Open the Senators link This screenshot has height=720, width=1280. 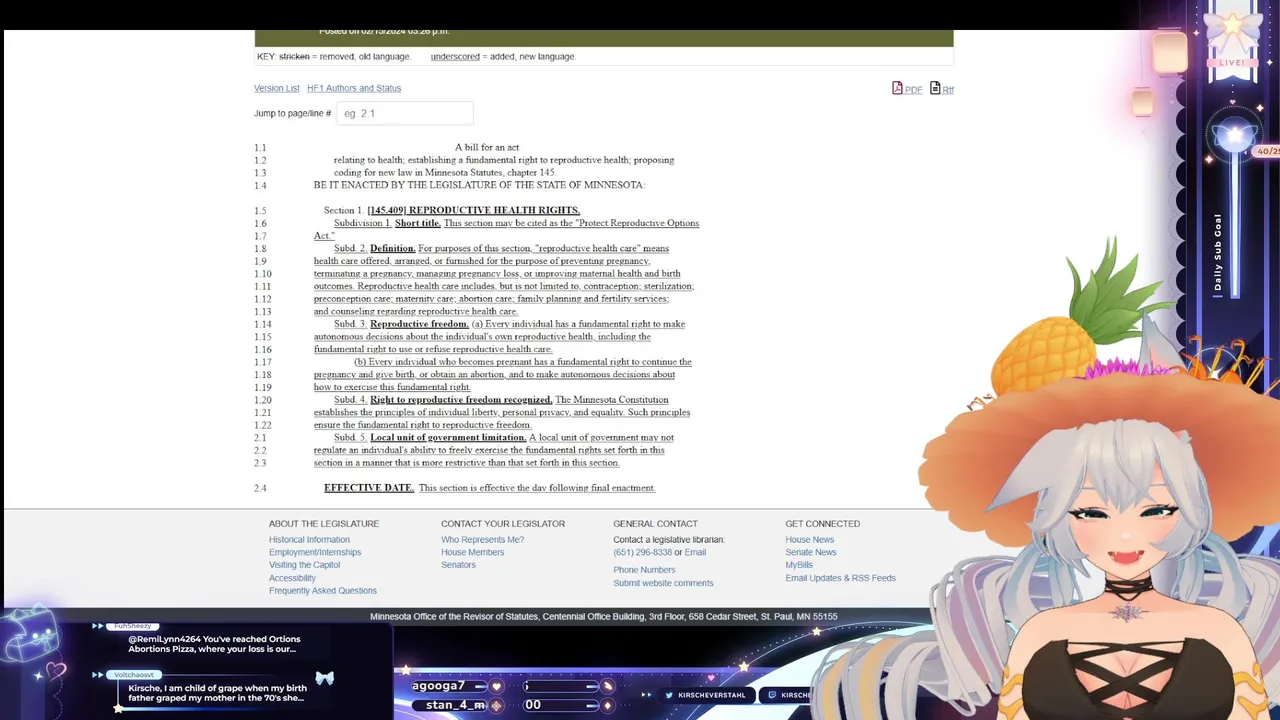tap(458, 565)
